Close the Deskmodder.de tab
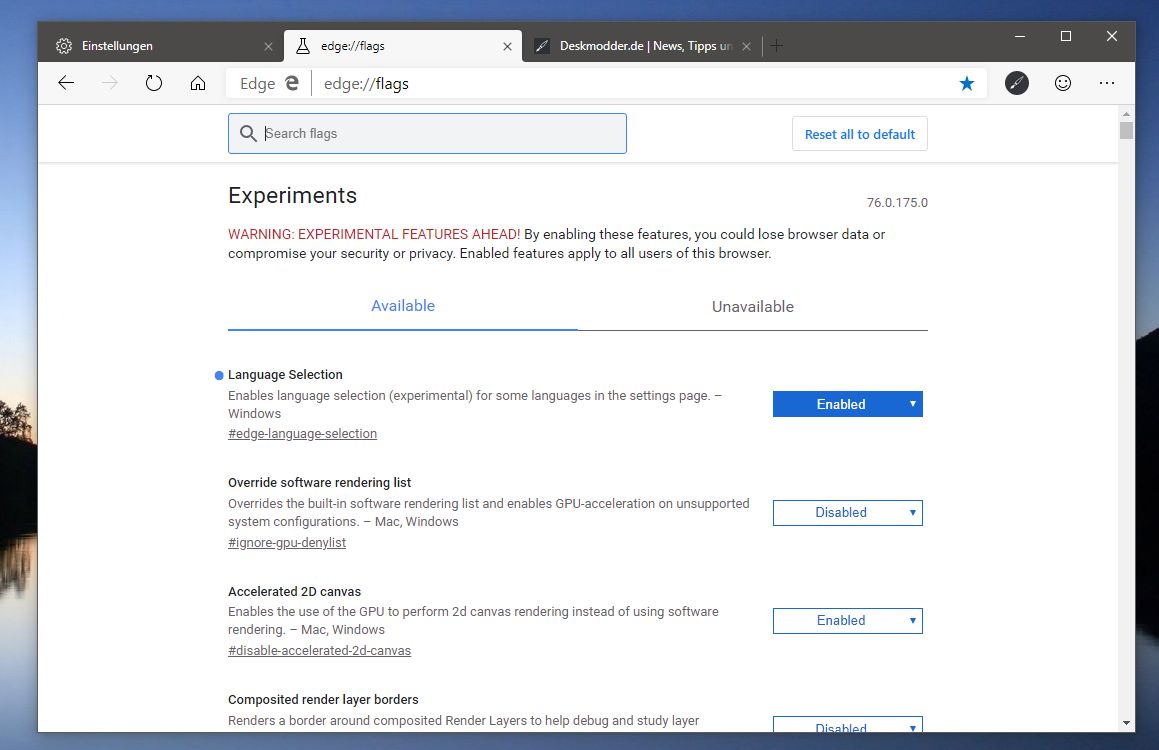Viewport: 1159px width, 750px height. 747,47
